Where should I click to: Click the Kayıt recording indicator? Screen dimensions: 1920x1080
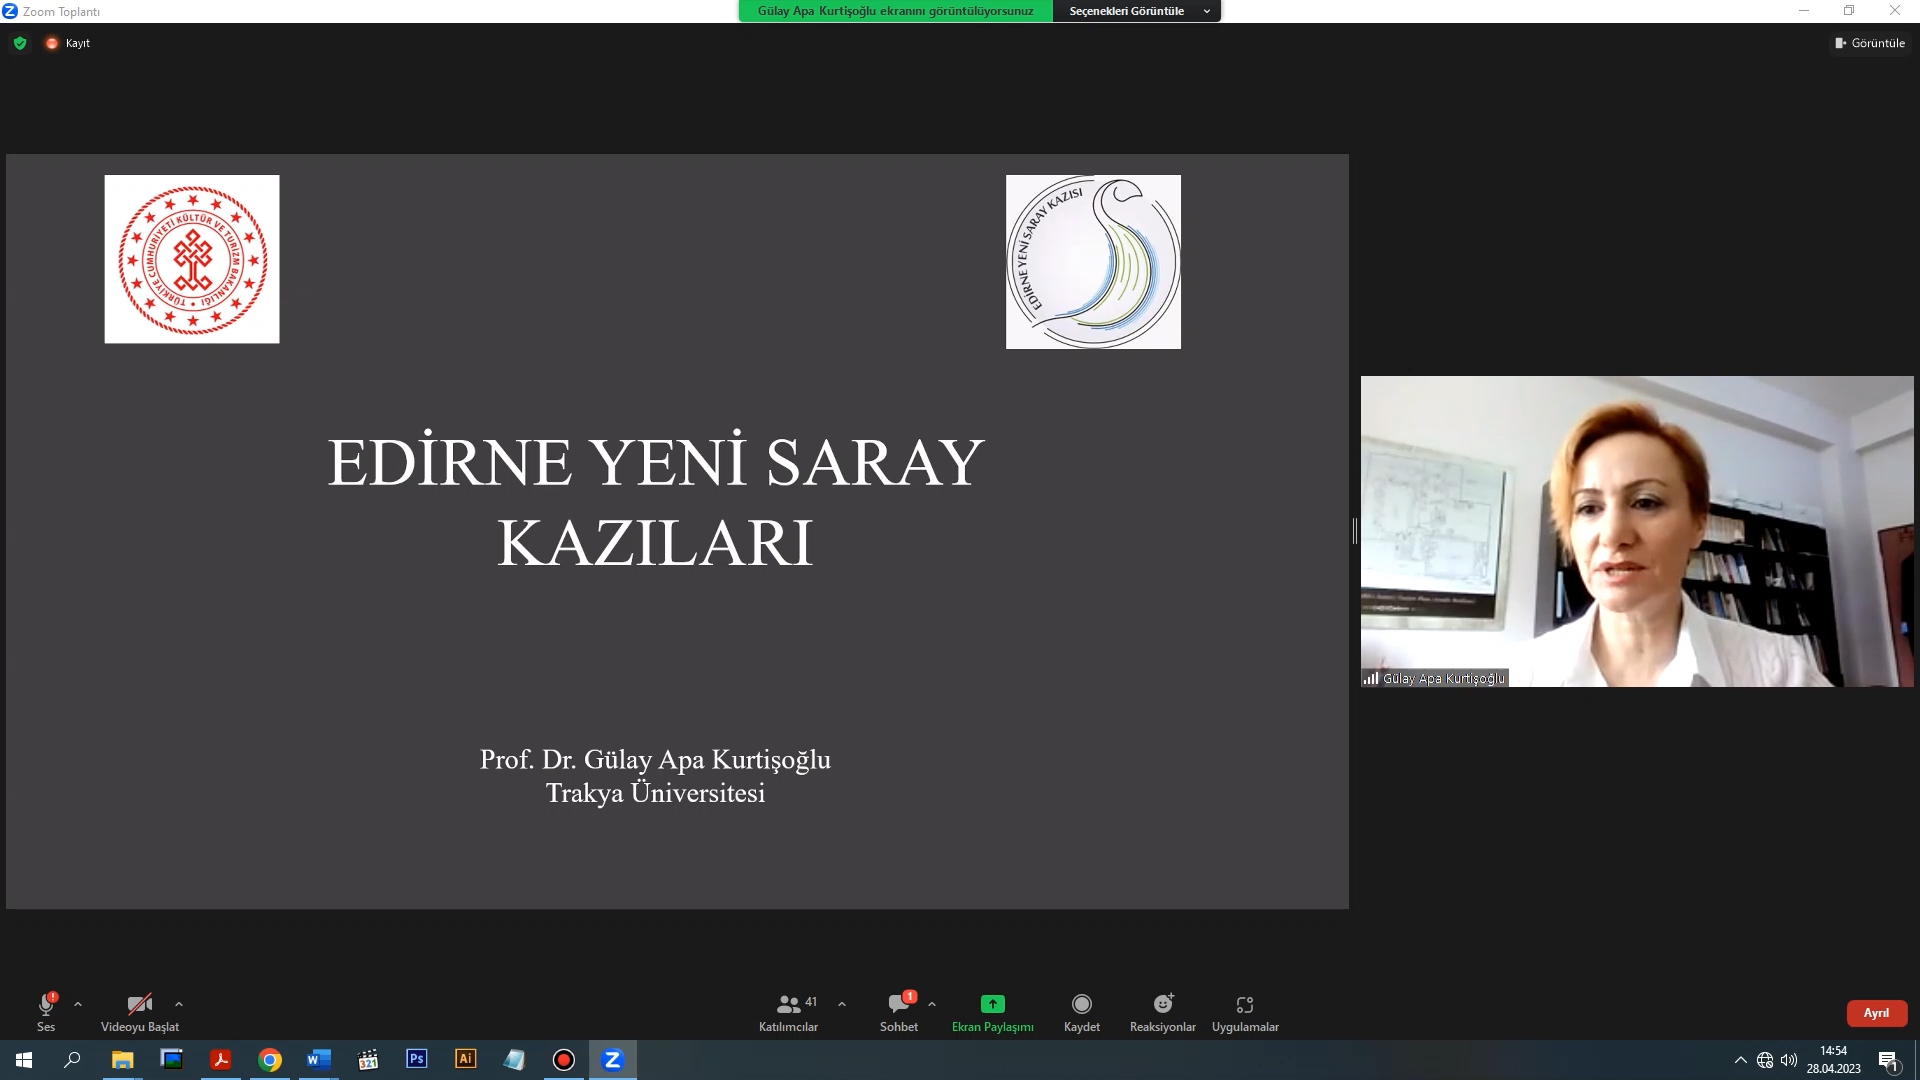click(x=68, y=43)
